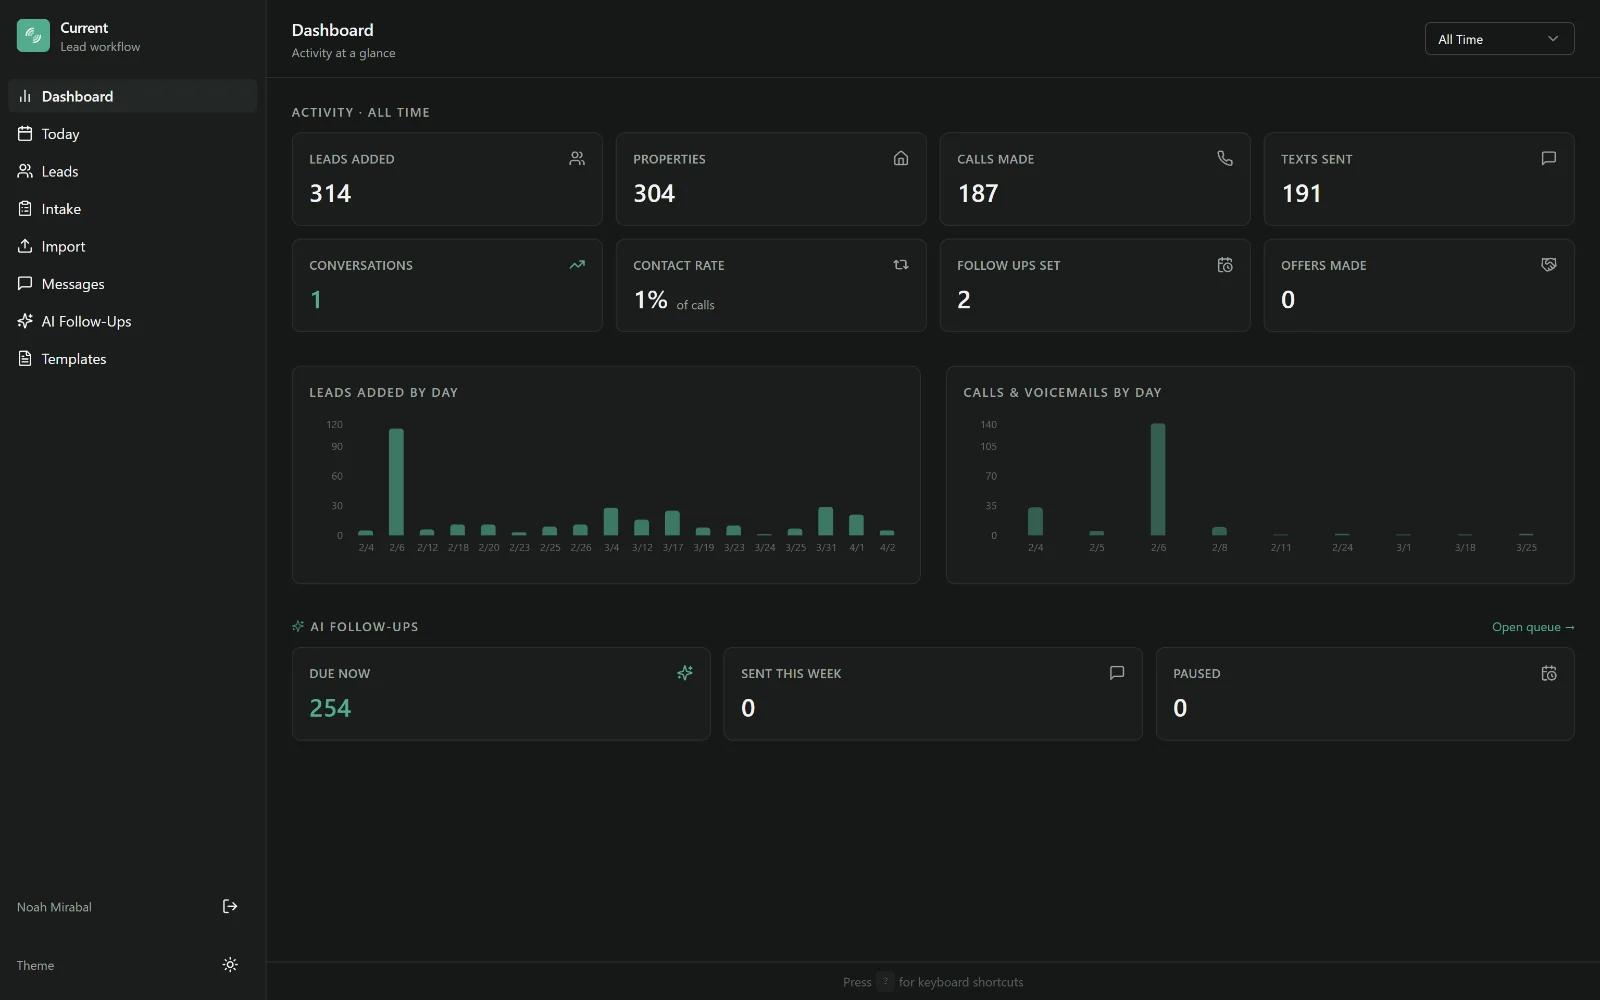Go to Dashboard in the sidebar
This screenshot has width=1600, height=1000.
132,96
